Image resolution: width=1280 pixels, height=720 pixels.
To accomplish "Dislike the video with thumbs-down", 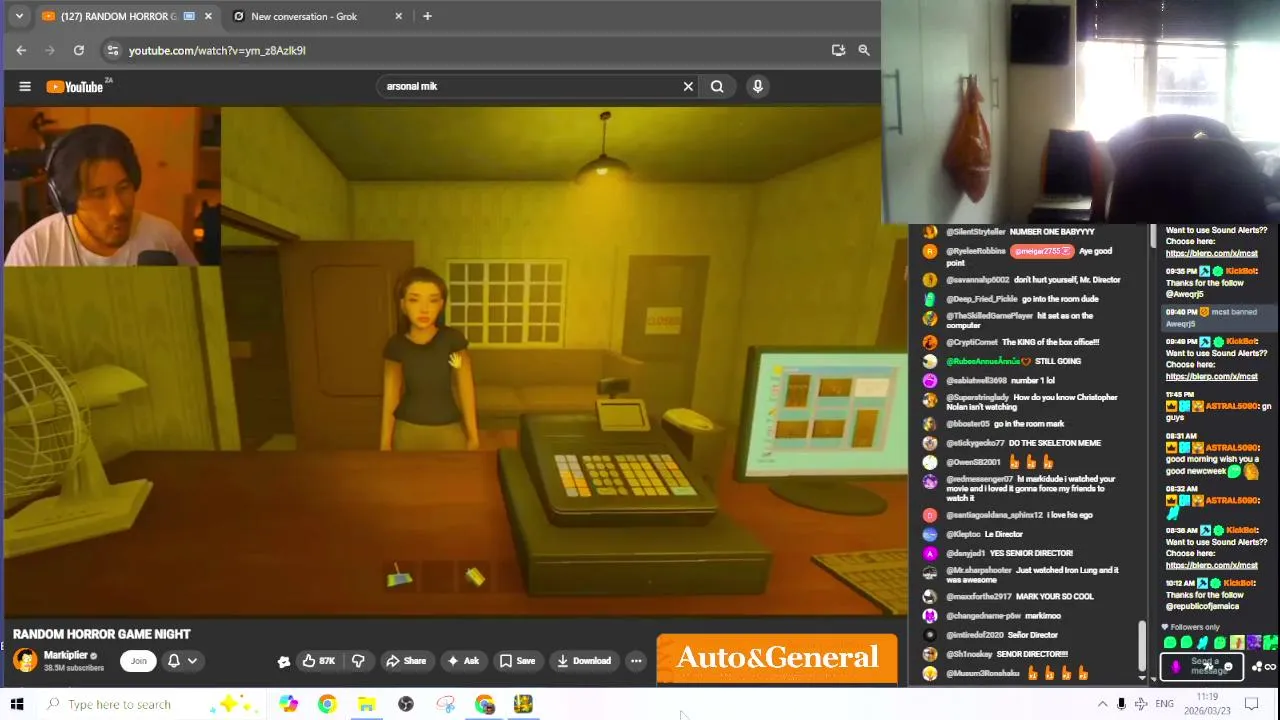I will tap(358, 660).
